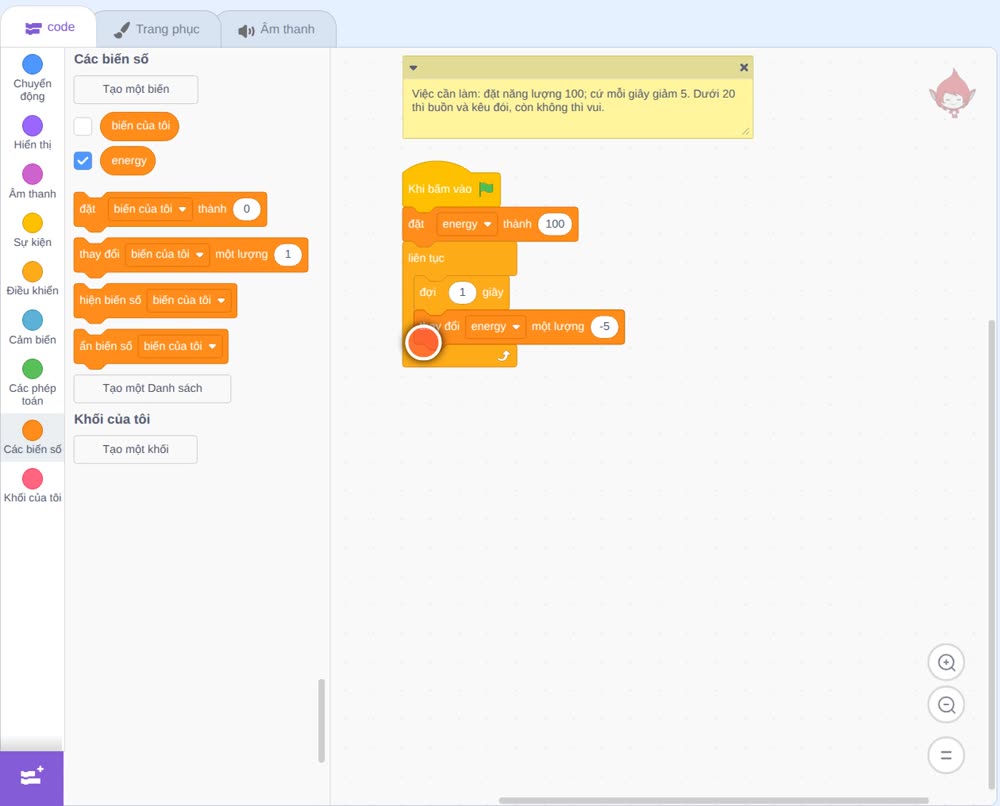Collapse the yellow comment note arrow
This screenshot has height=806, width=1000.
click(413, 68)
